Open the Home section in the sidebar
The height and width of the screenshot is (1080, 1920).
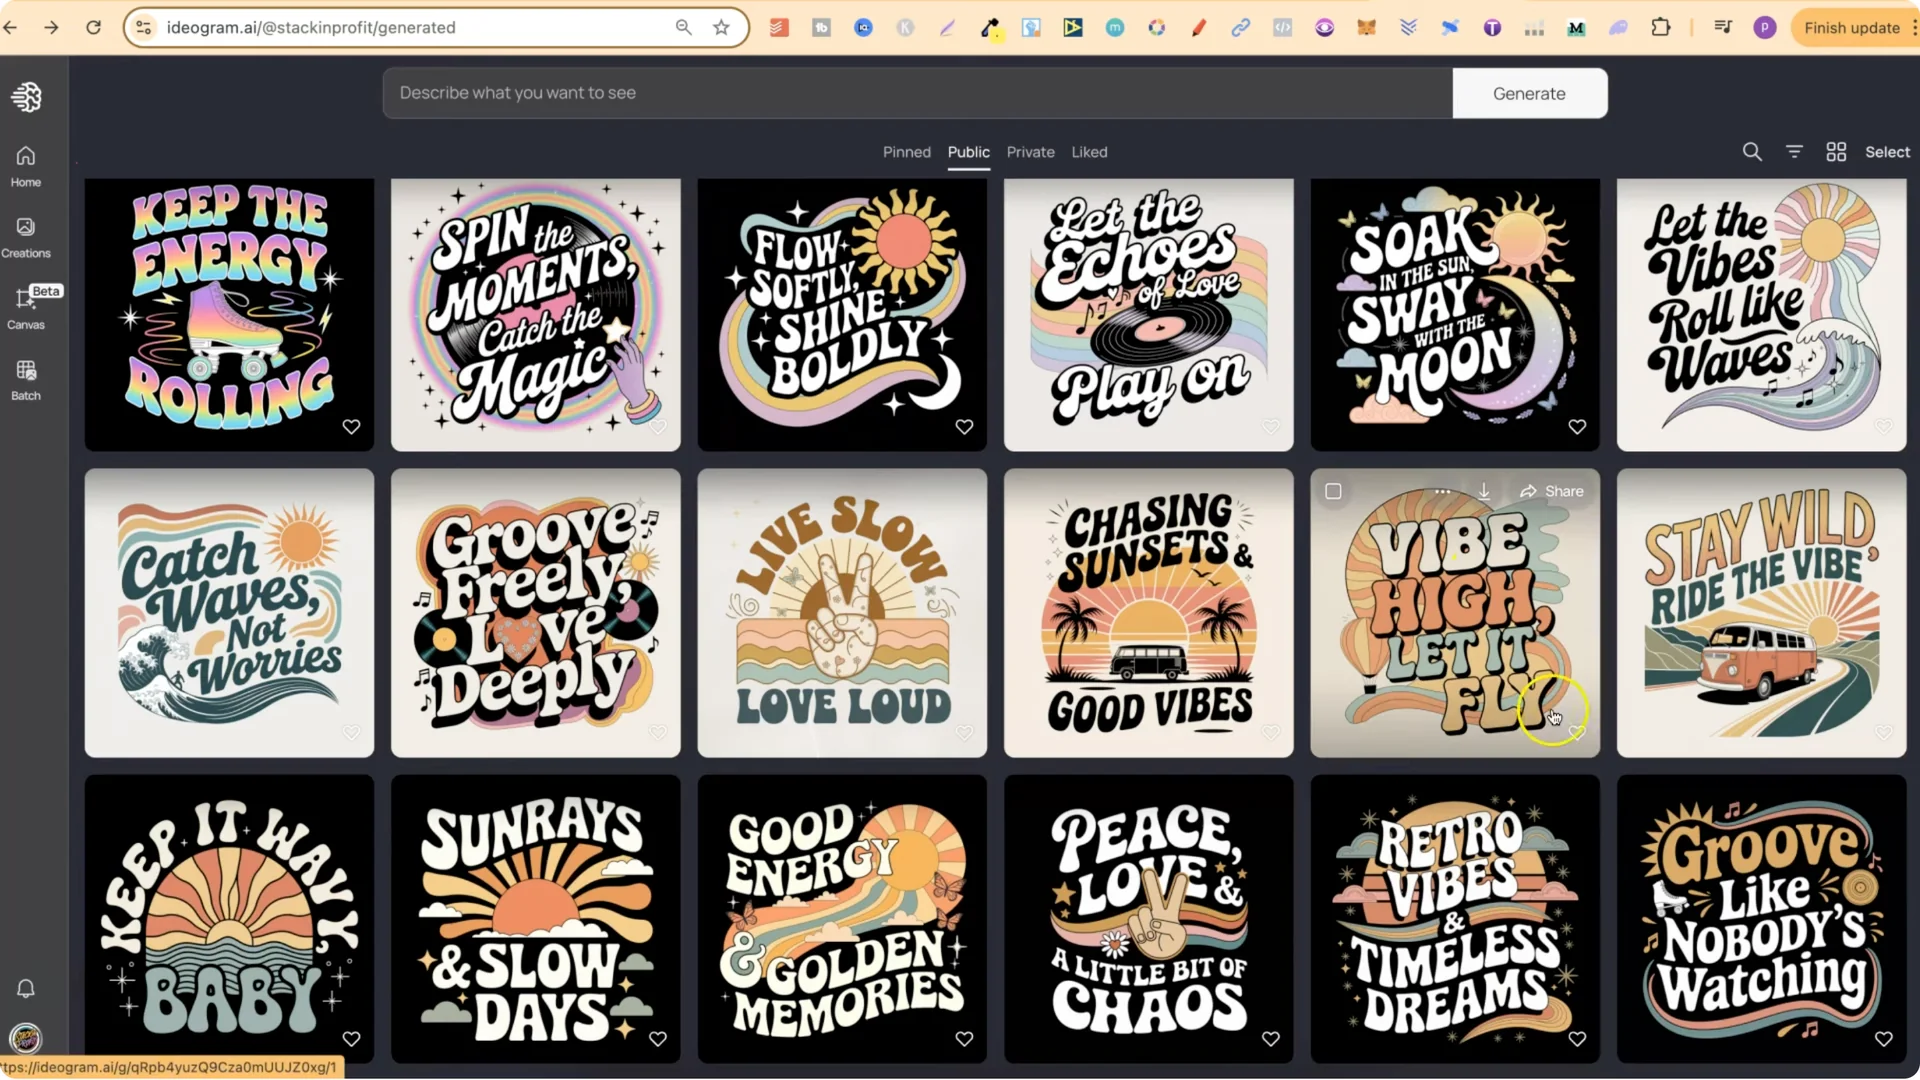(25, 165)
